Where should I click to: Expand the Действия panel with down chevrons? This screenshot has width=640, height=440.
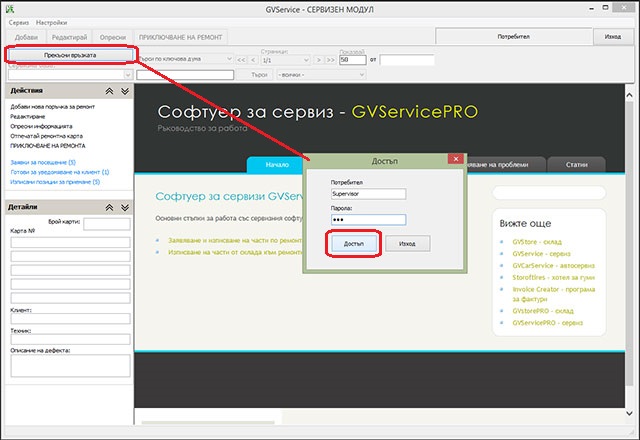pyautogui.click(x=125, y=91)
